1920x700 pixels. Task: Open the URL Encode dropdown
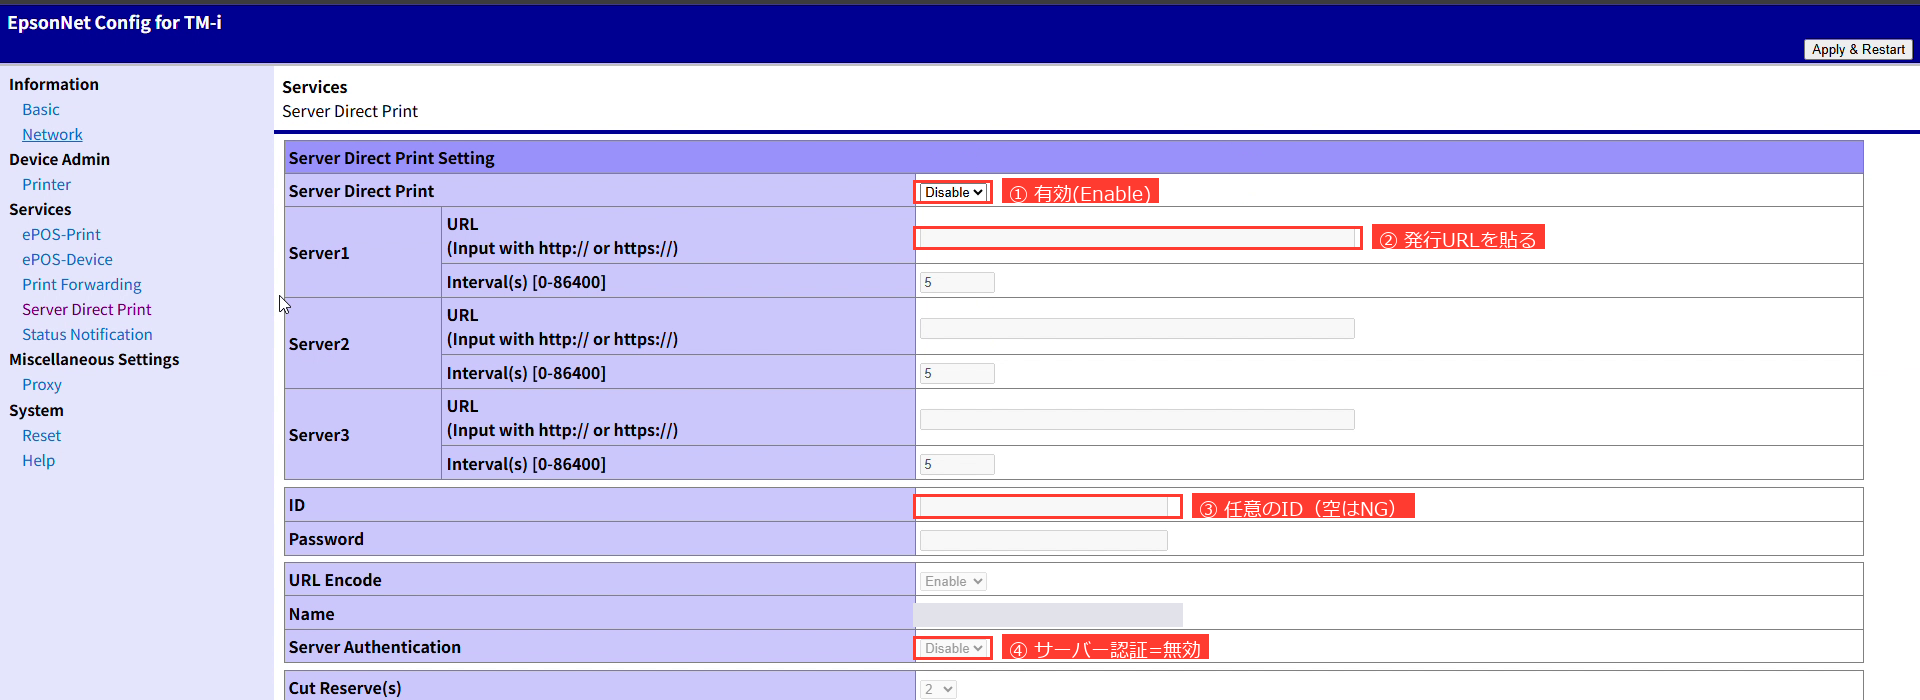(x=953, y=581)
